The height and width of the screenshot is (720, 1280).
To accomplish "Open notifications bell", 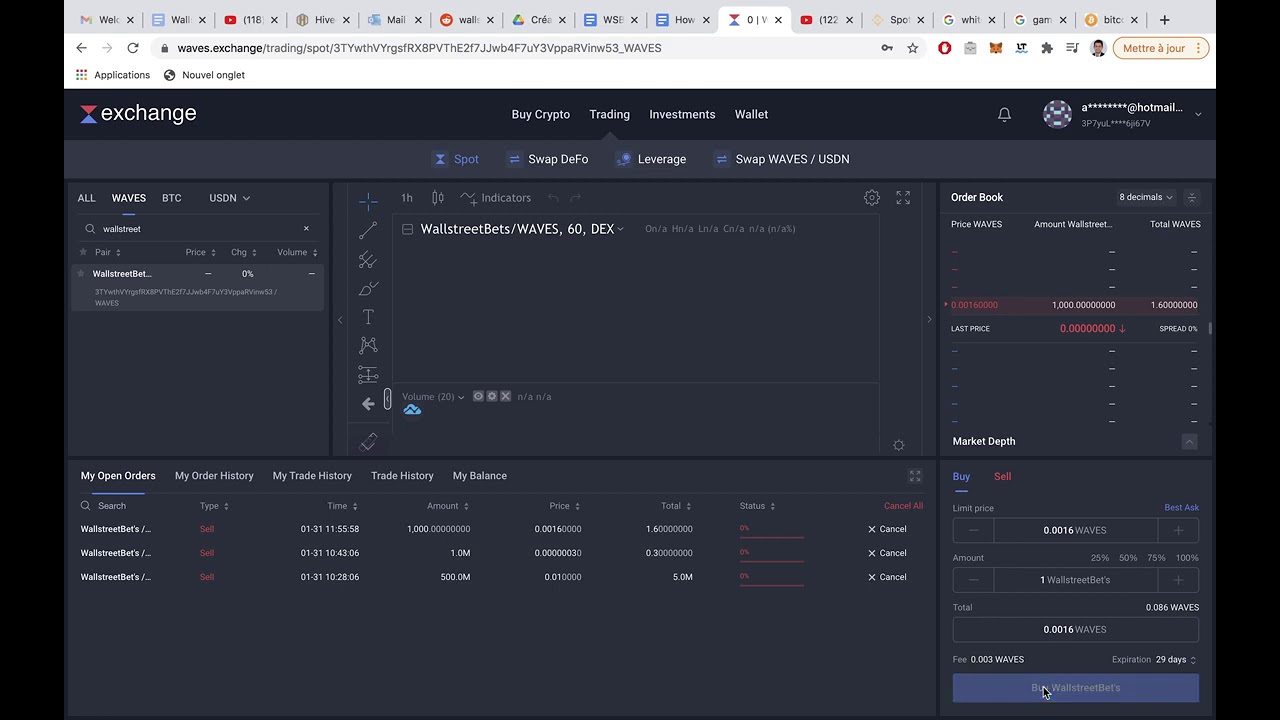I will 1004,115.
